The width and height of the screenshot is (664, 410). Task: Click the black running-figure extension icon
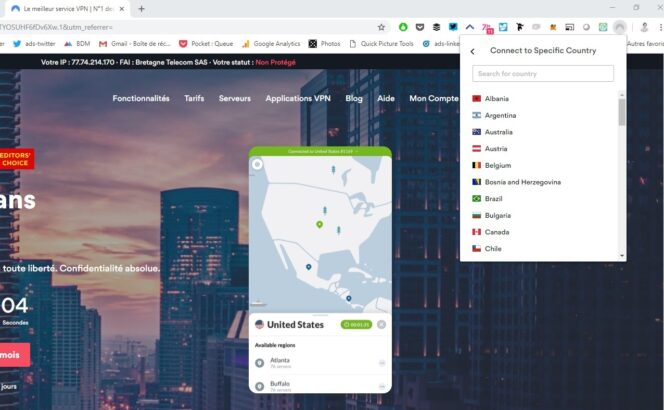(x=520, y=27)
